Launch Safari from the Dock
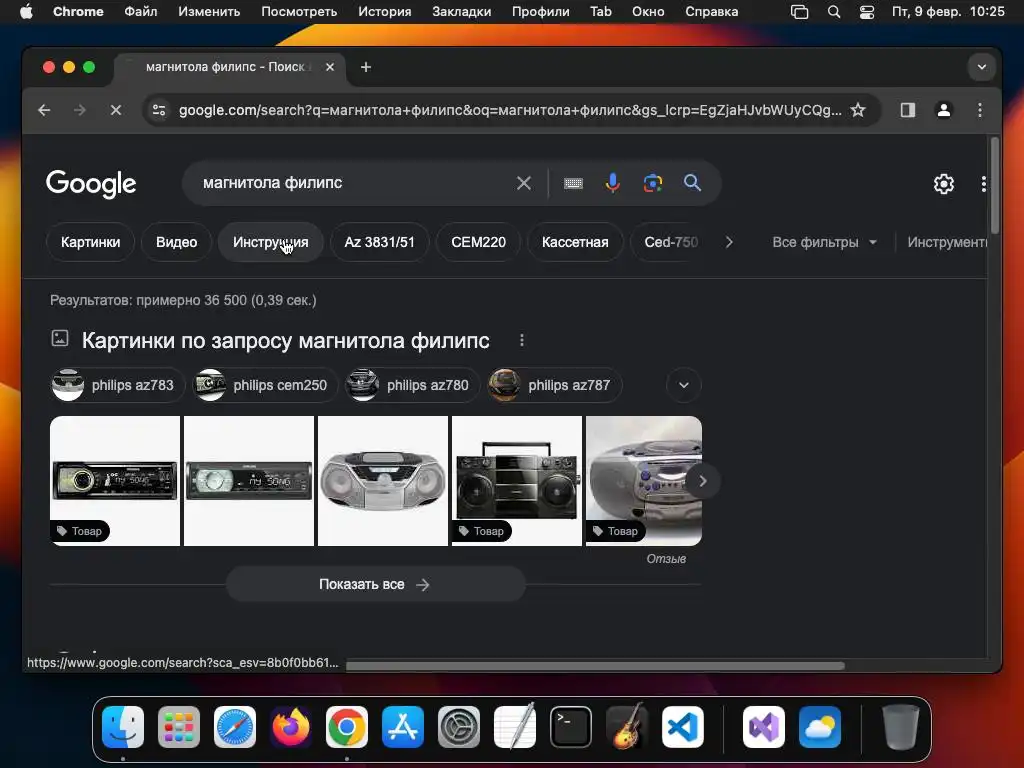 (x=234, y=727)
